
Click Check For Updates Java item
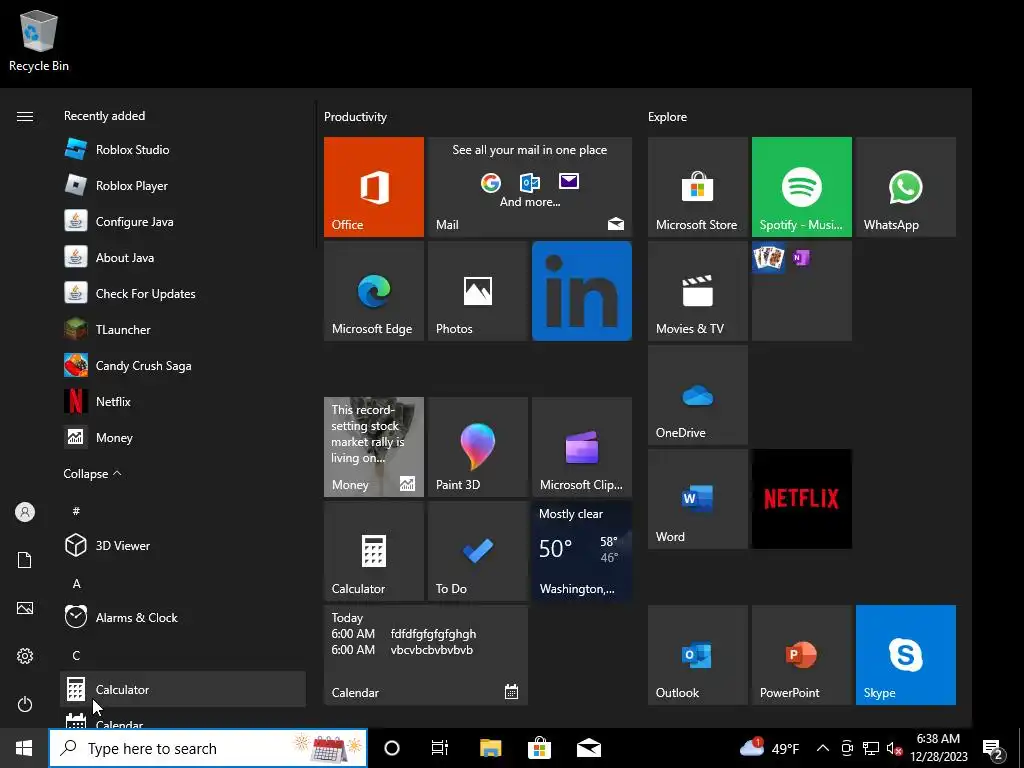183,293
